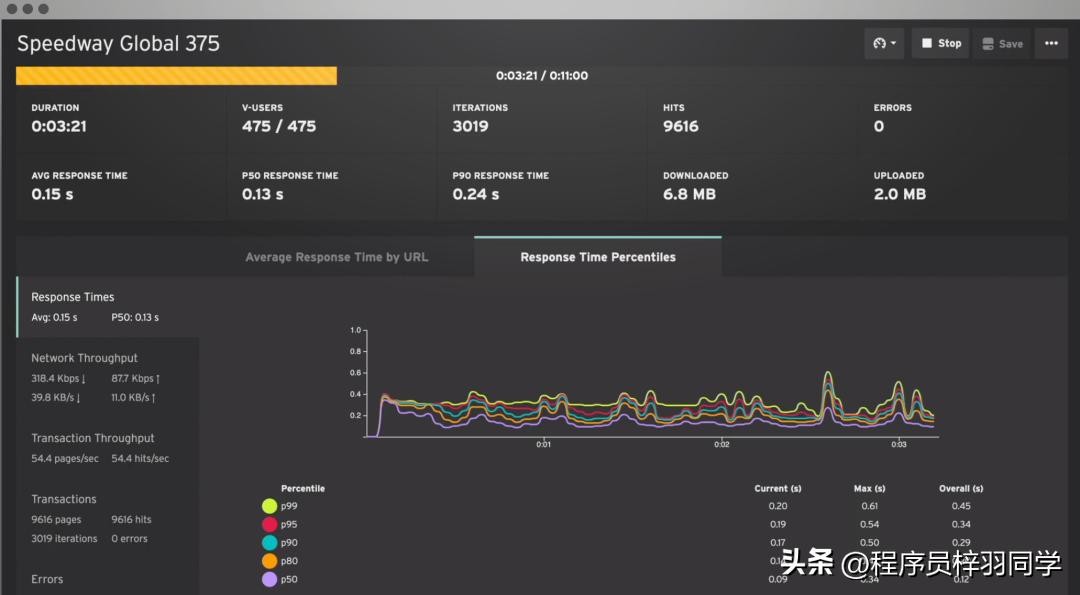Open the speedometer gauge dropdown
1080x595 pixels.
[x=884, y=44]
